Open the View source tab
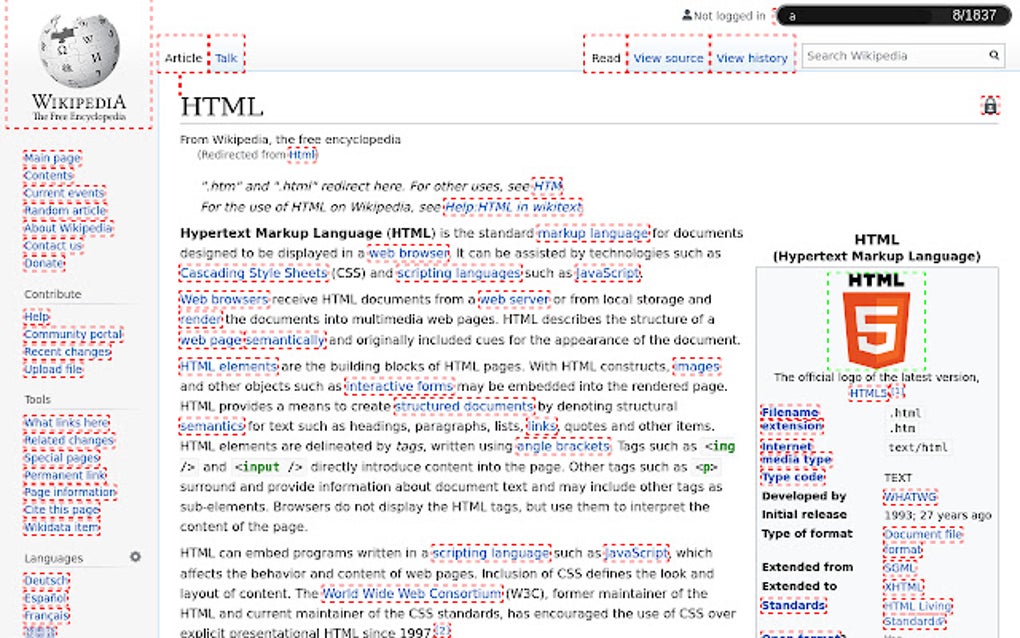1020x638 pixels. click(x=667, y=58)
